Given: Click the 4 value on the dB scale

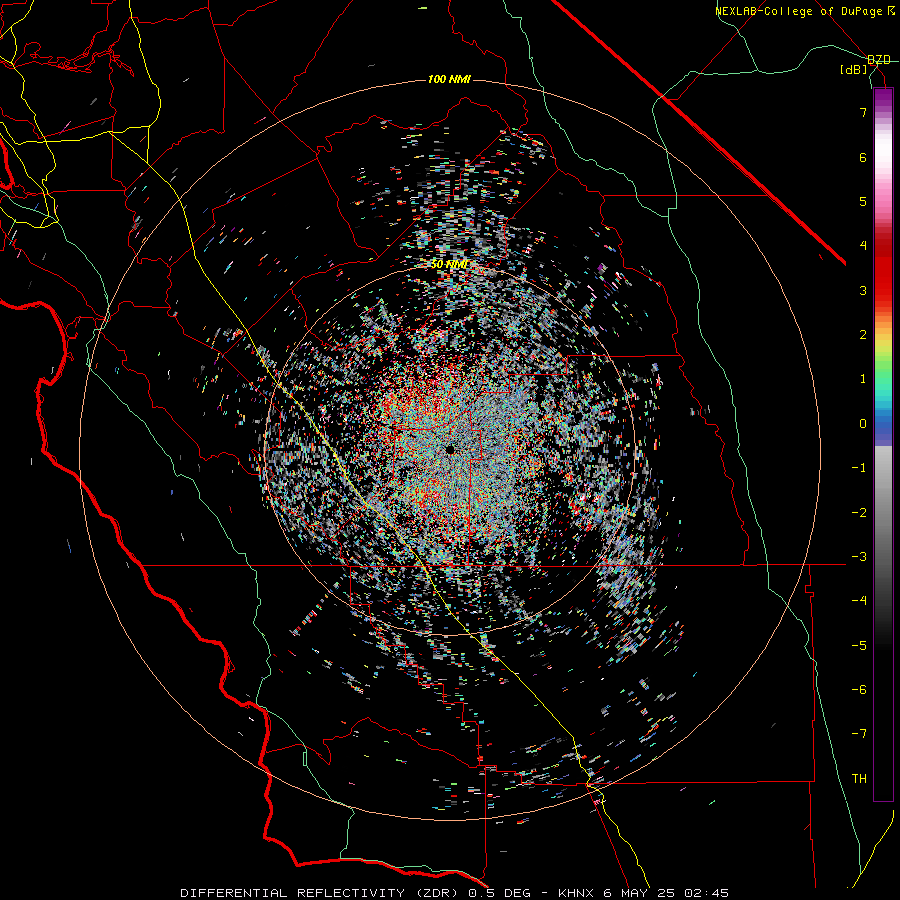Looking at the screenshot, I should 863,246.
